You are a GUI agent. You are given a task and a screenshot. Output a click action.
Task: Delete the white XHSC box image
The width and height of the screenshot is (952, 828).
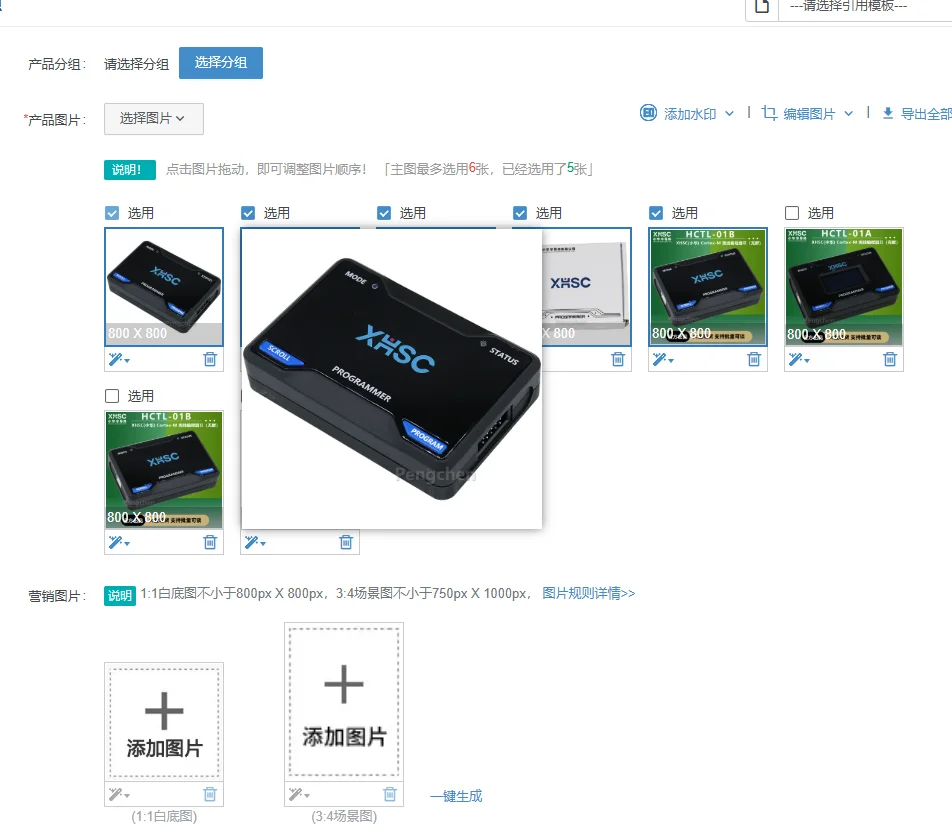(x=618, y=359)
